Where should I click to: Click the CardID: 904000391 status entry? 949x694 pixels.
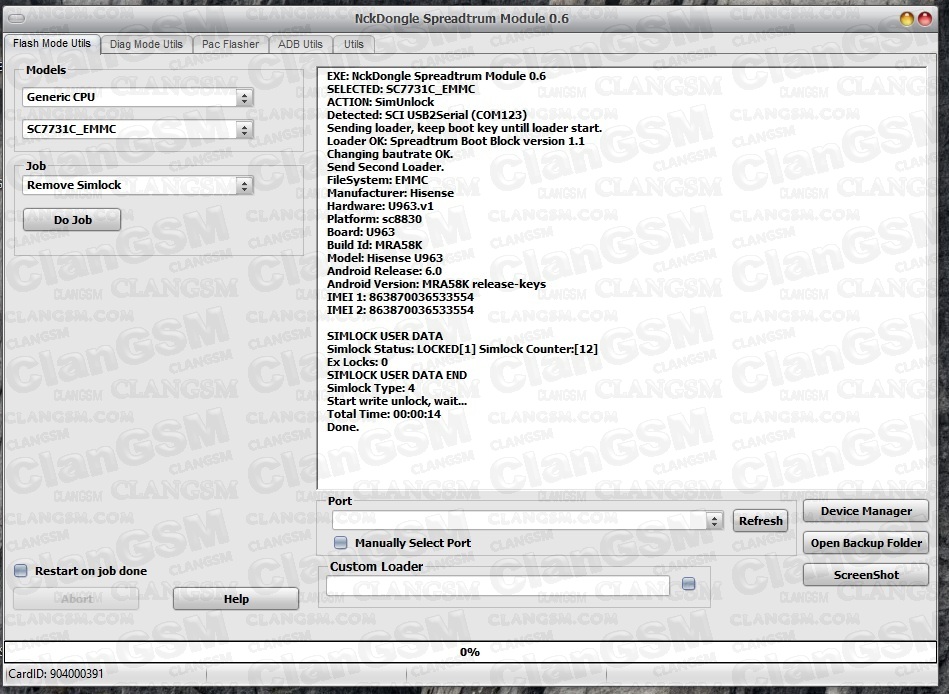(56, 673)
